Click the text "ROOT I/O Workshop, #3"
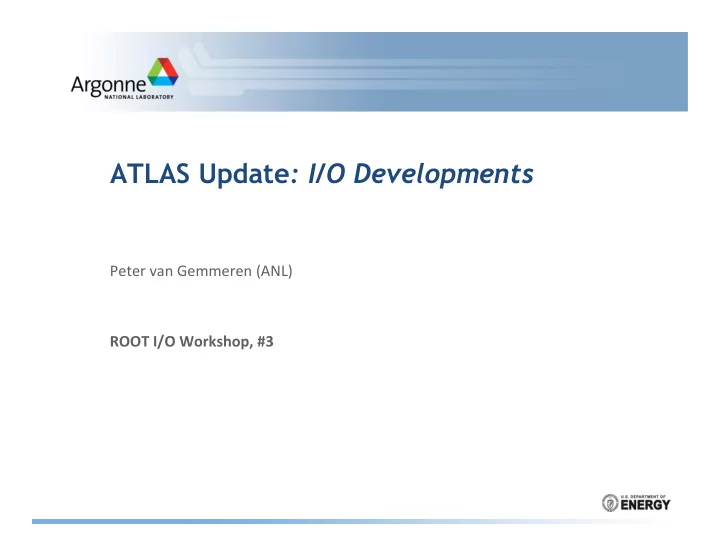This screenshot has width=720, height=557. (191, 341)
